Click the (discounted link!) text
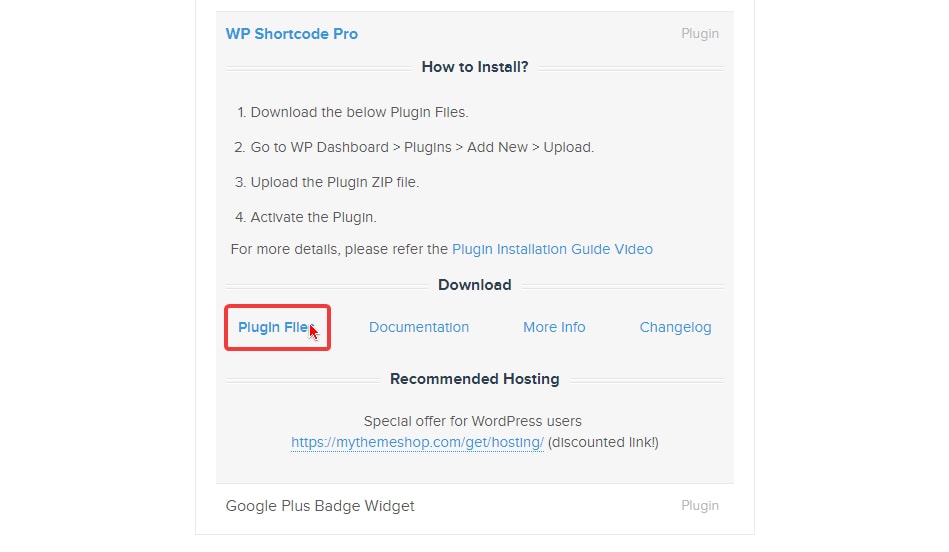Screen dimensions: 949x552 pos(603,442)
